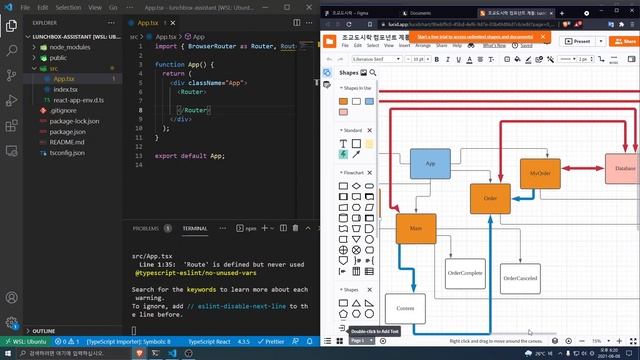The width and height of the screenshot is (640, 360).
Task: Open Arrange menu in Lucidchart
Action: [x=423, y=46]
